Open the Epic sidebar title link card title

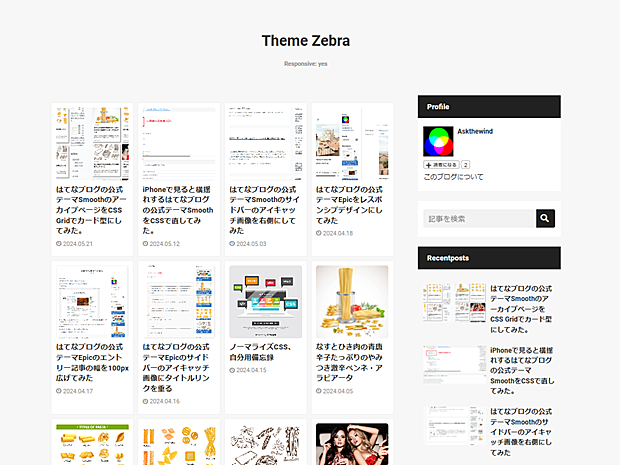176,367
